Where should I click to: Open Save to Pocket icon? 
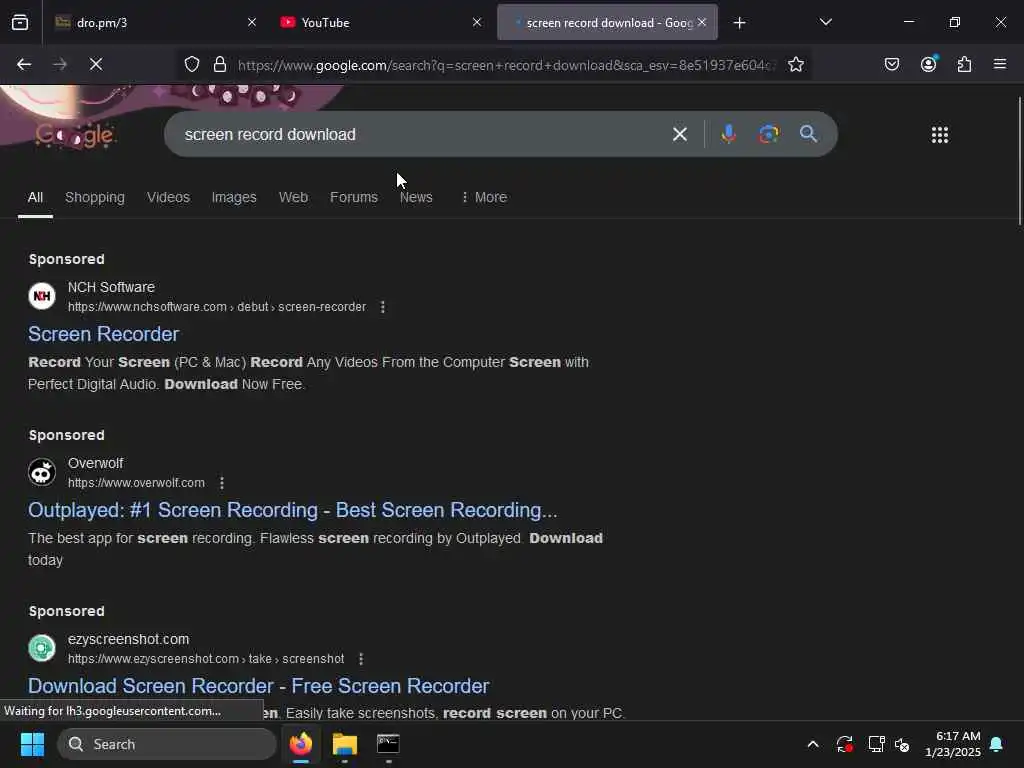[892, 64]
